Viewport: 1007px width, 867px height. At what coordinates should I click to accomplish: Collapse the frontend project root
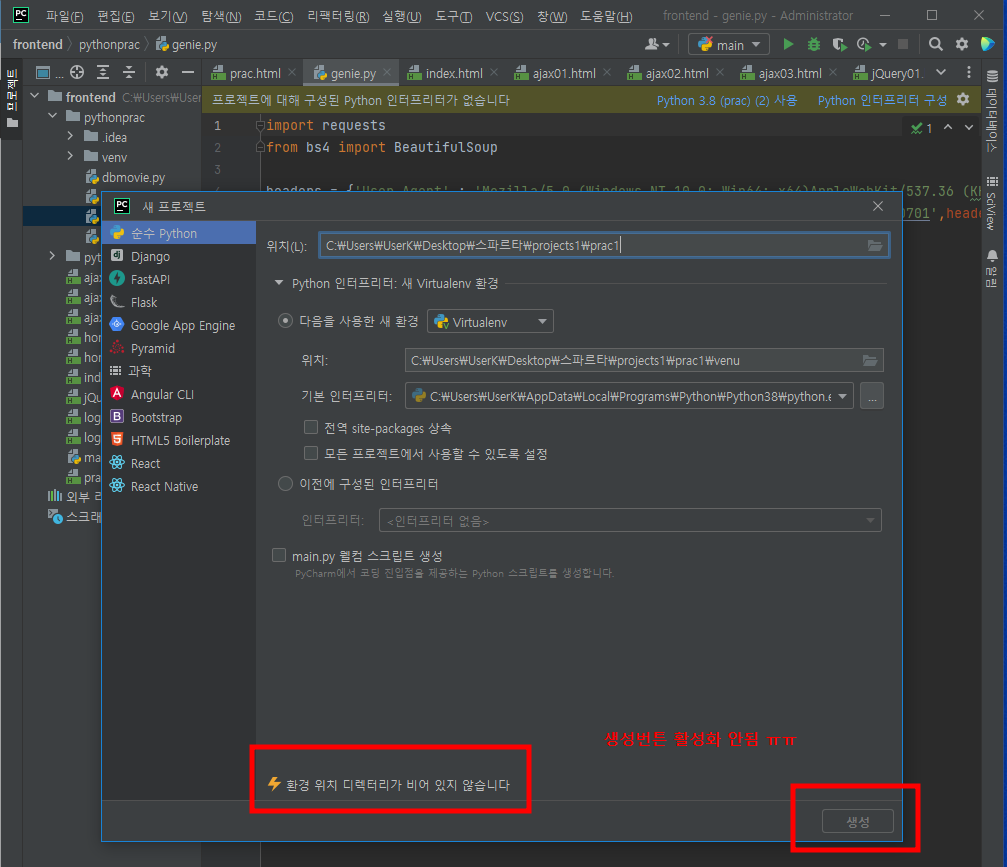35,96
